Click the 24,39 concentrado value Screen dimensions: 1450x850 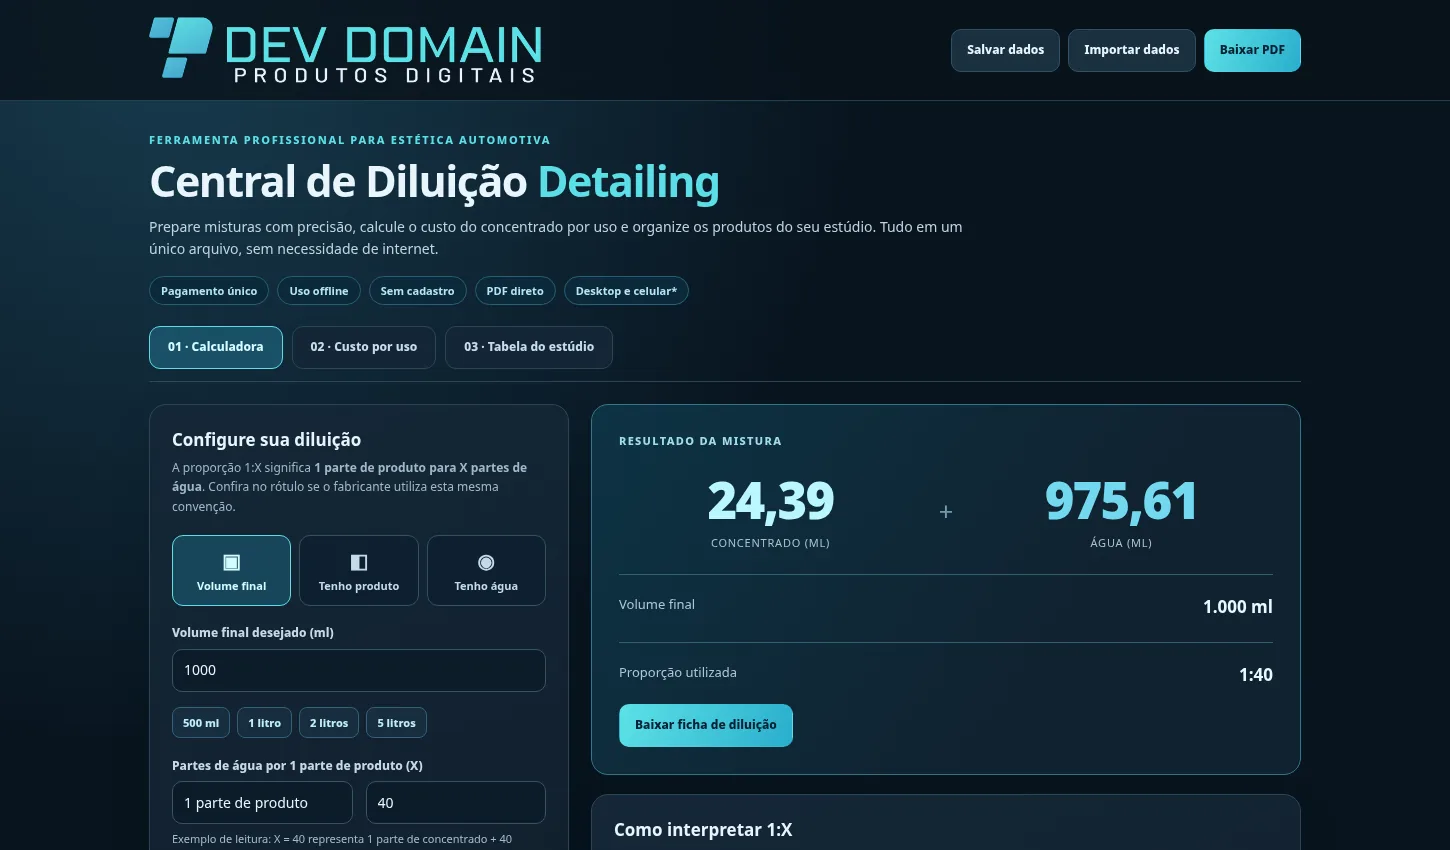(770, 502)
